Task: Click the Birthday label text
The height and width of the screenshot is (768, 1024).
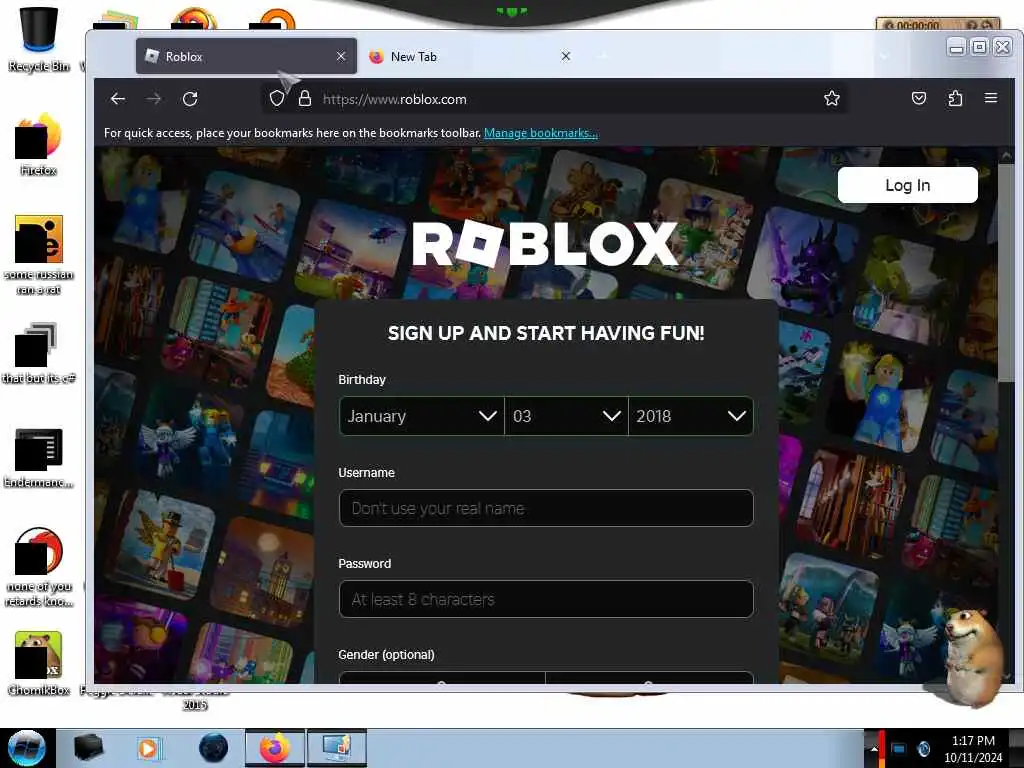Action: click(362, 379)
